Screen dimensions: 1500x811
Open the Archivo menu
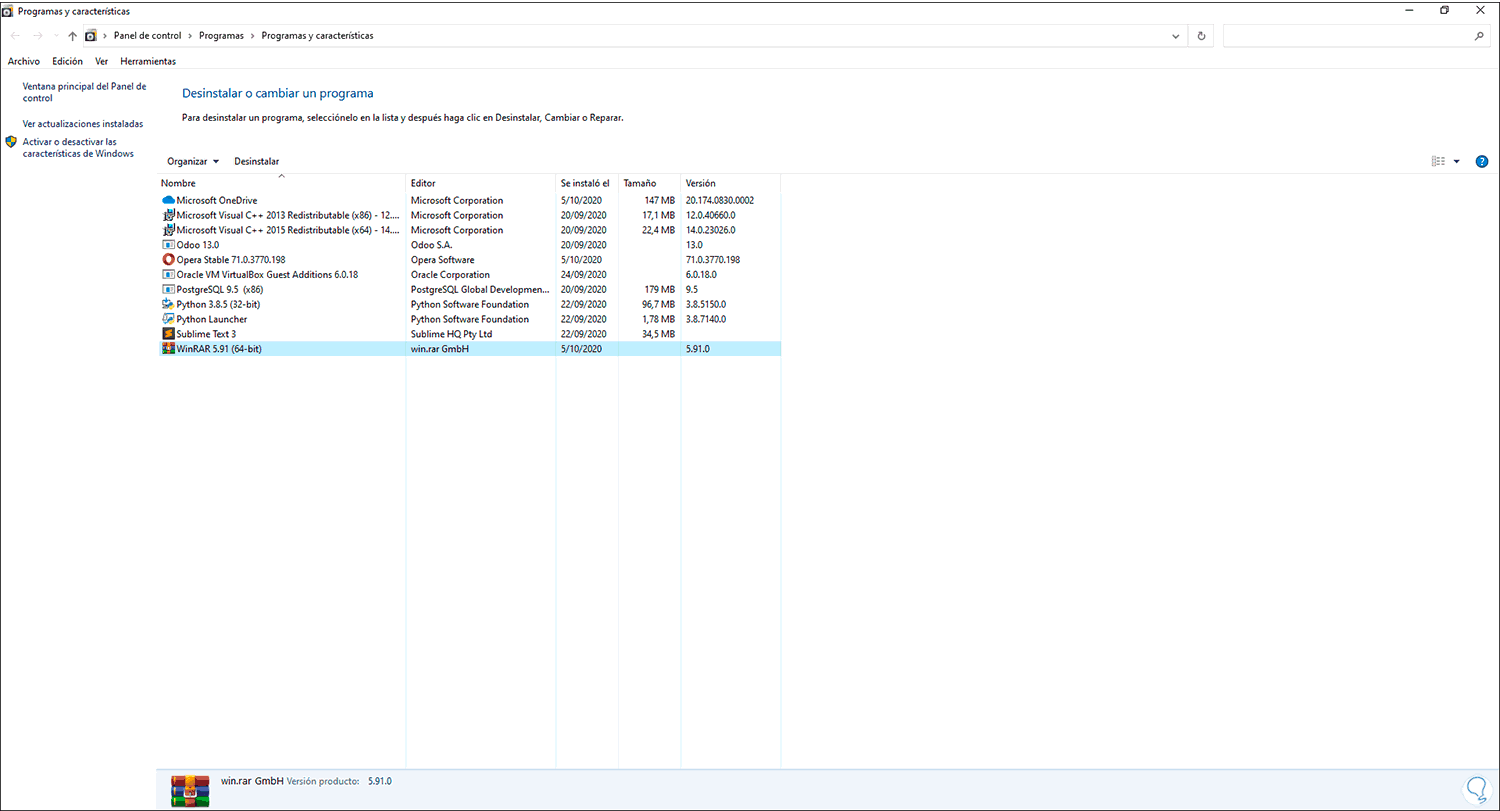(24, 61)
